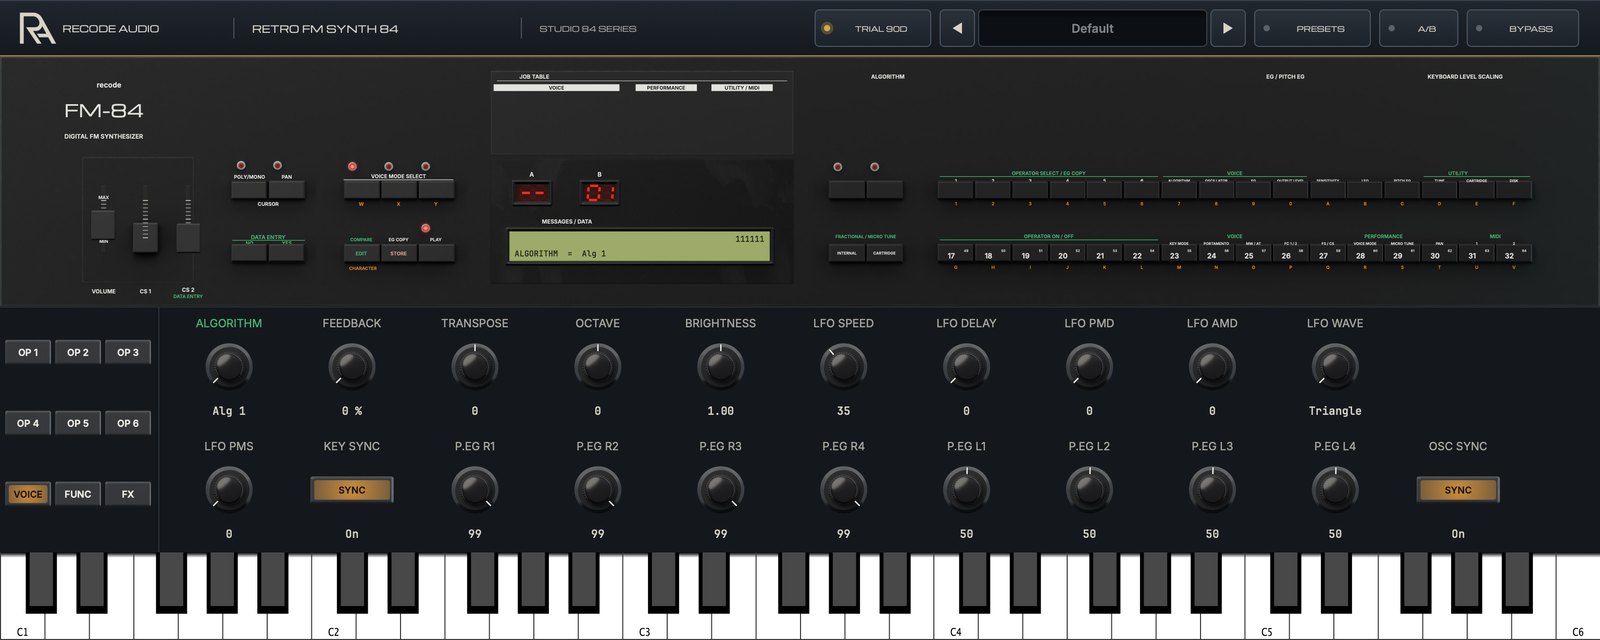The image size is (1600, 640).
Task: Toggle the A/B comparison button
Action: pyautogui.click(x=1418, y=28)
